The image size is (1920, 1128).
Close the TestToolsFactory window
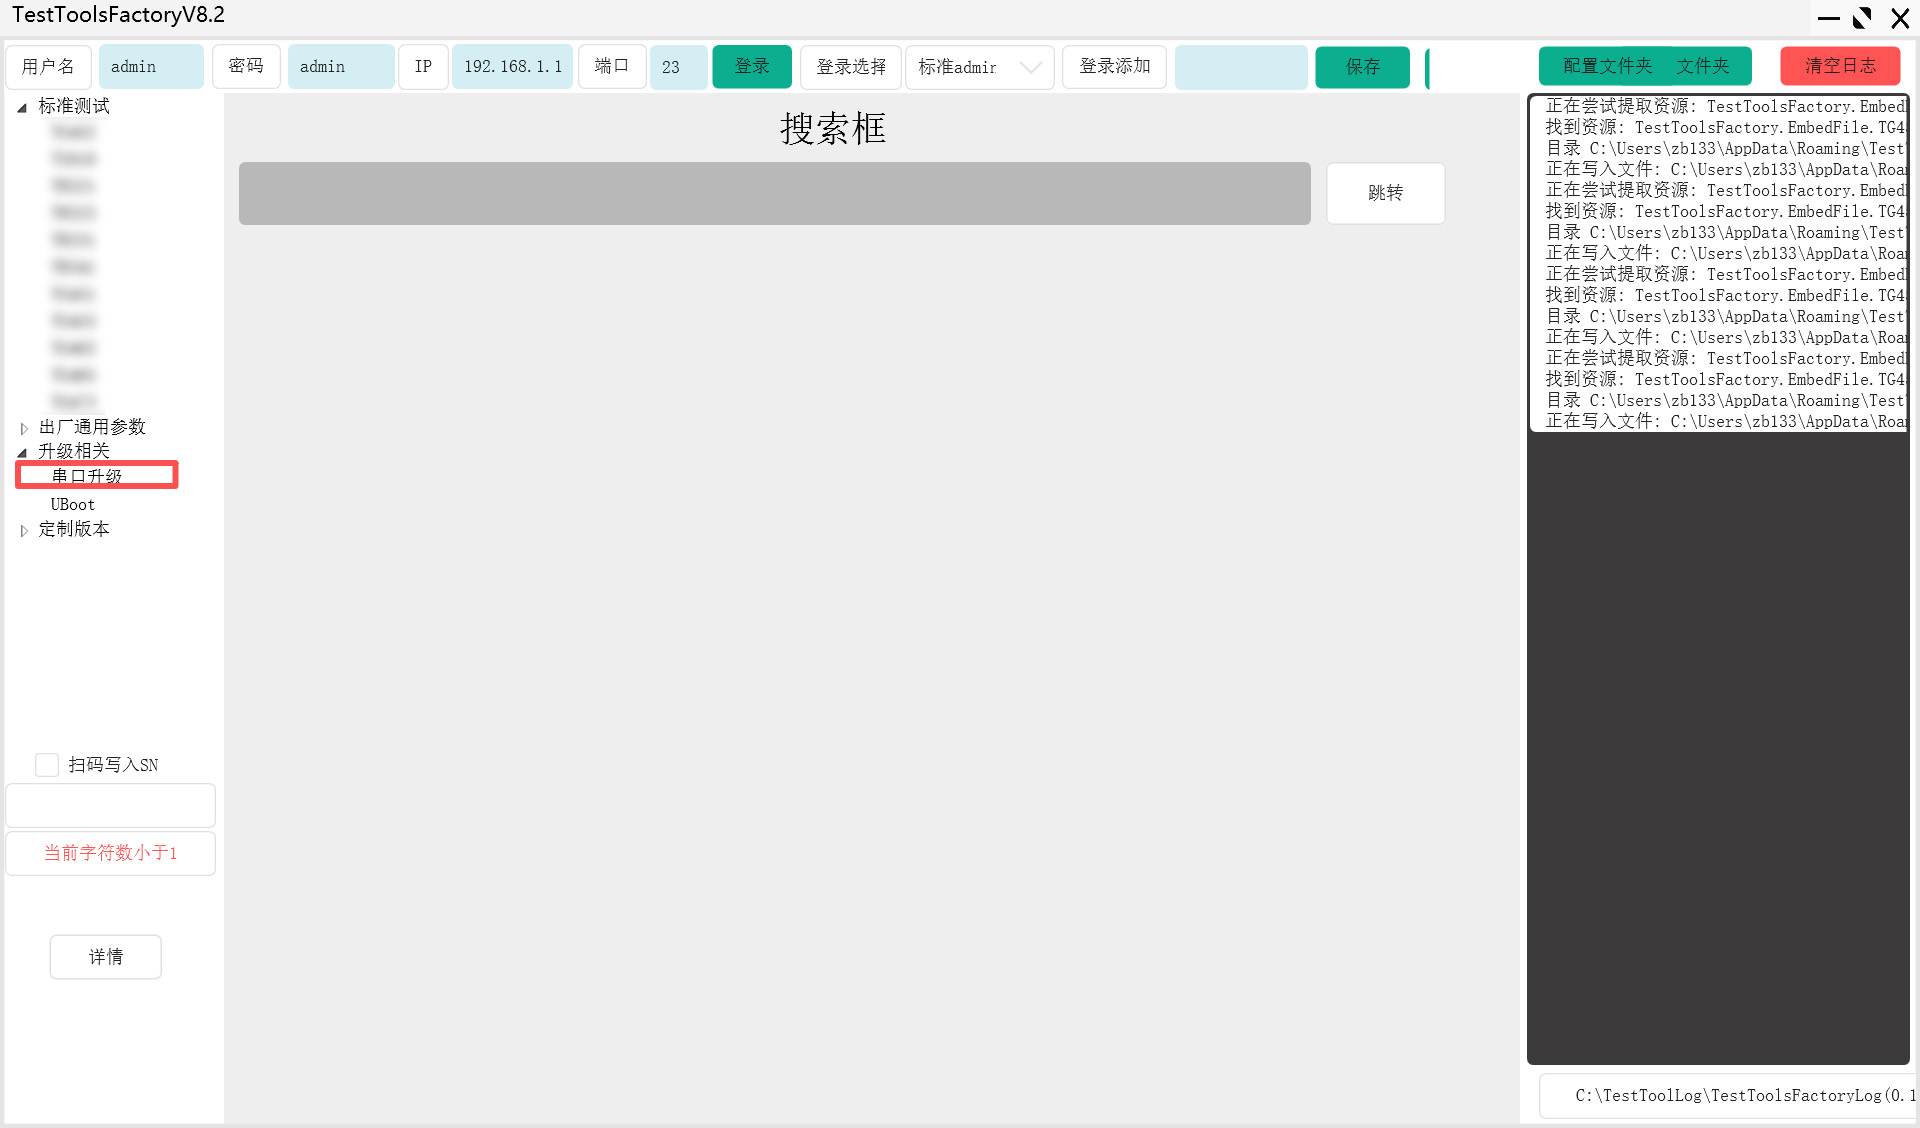(1900, 18)
